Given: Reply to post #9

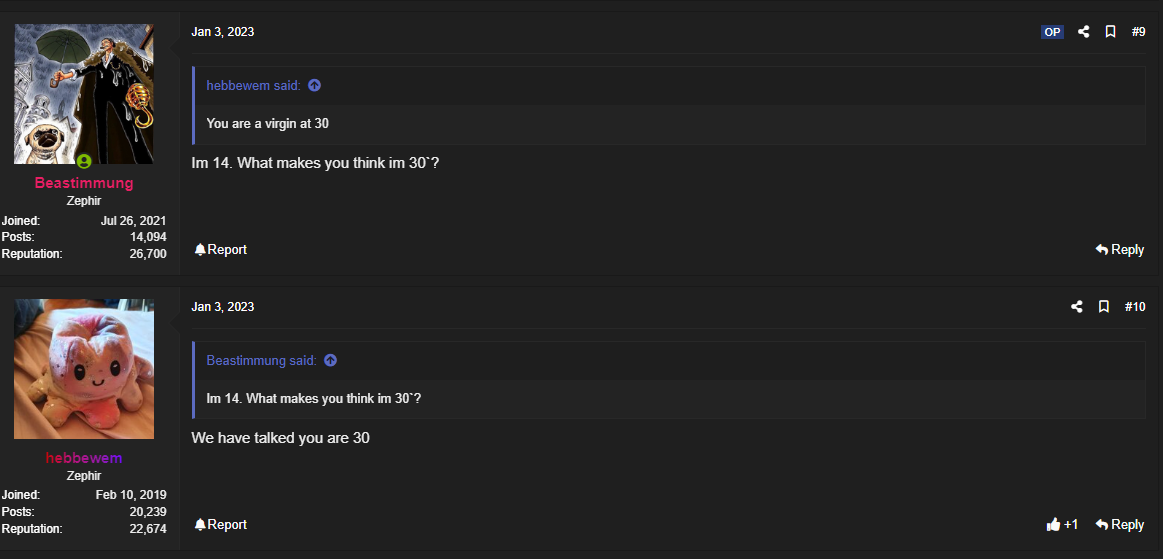Looking at the screenshot, I should point(1120,250).
